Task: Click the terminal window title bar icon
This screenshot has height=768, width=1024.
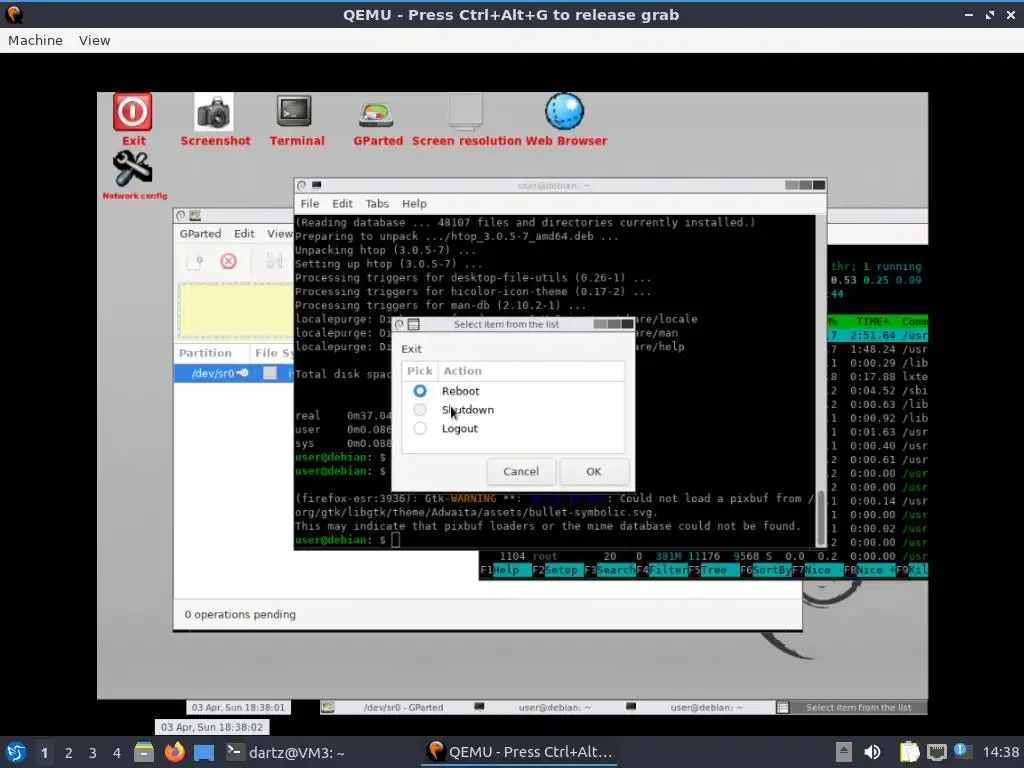Action: 317,185
